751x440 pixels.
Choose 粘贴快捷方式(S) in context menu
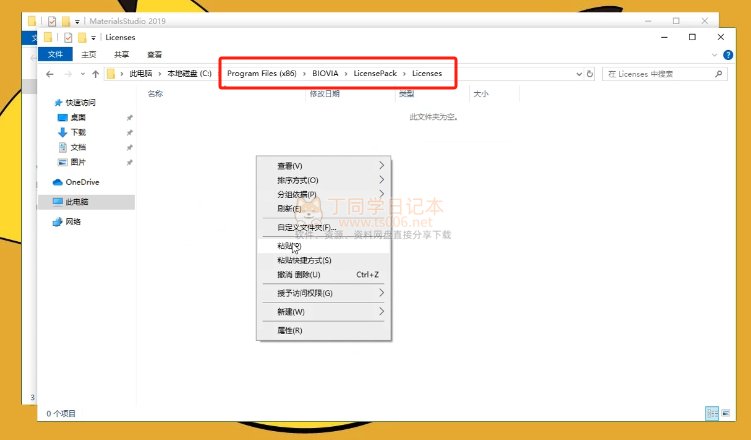(324, 260)
